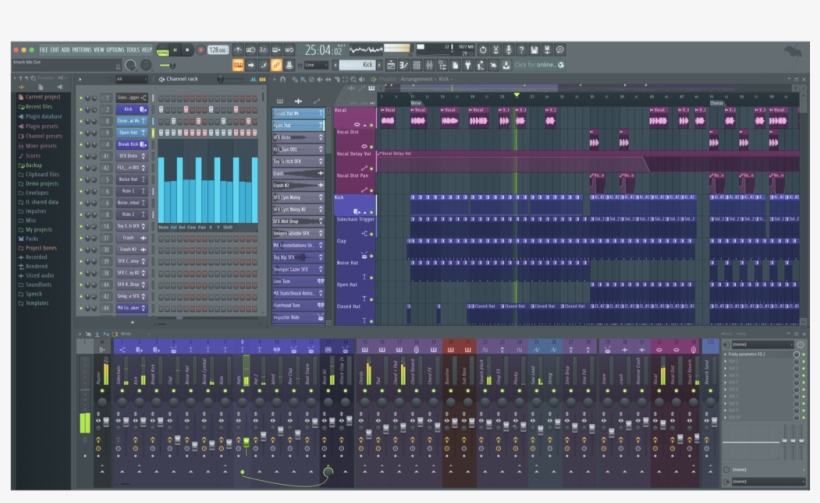Toggle first step of Kick channel sequencer

coord(161,110)
